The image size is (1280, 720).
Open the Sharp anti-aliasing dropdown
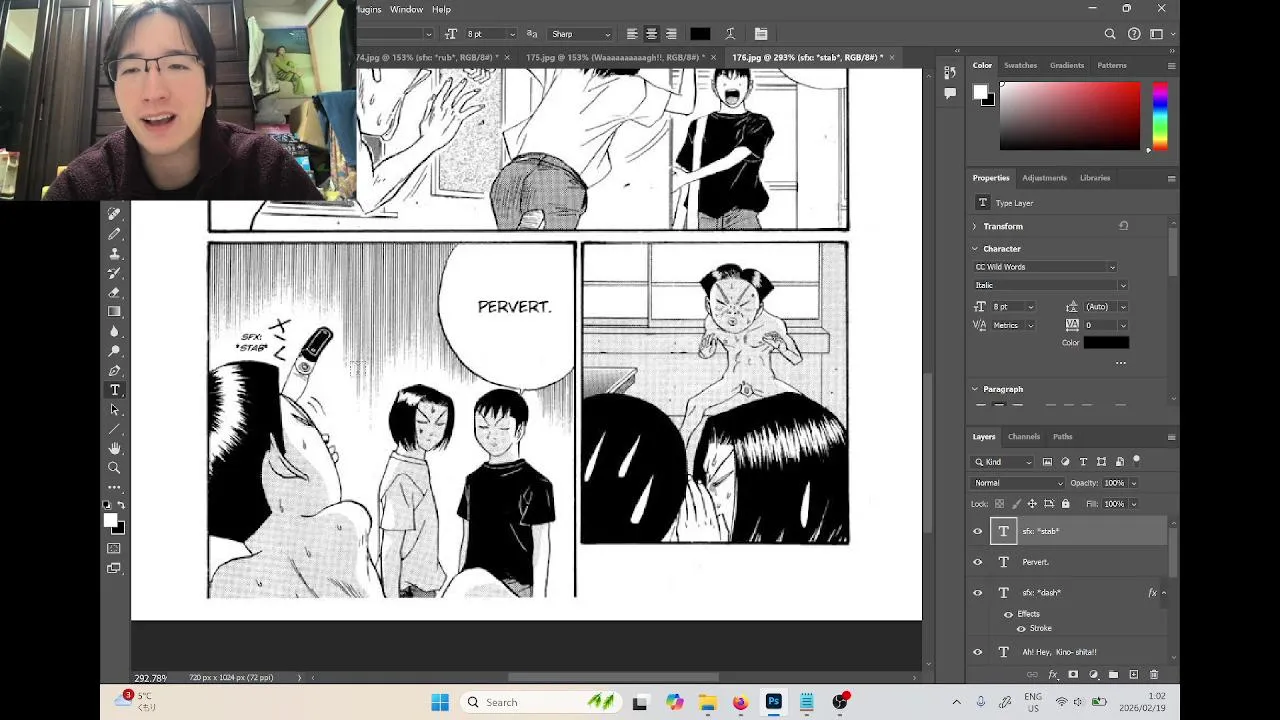coord(580,34)
